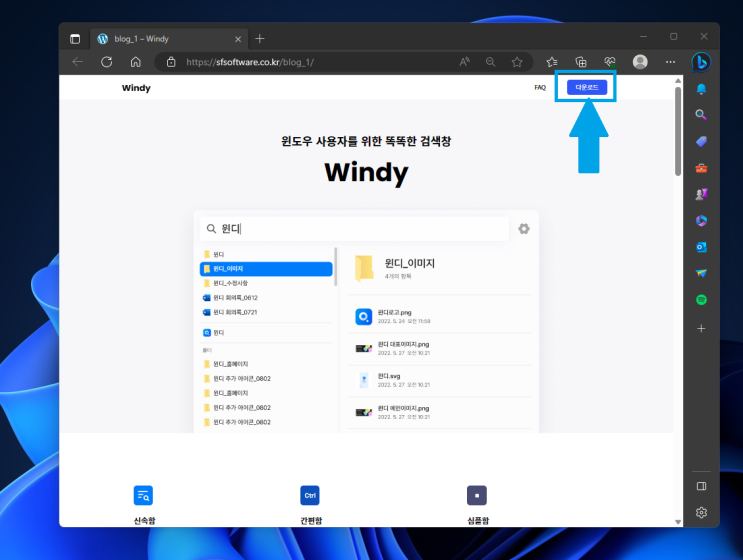View site information lock icon
The image size is (743, 560).
point(171,62)
